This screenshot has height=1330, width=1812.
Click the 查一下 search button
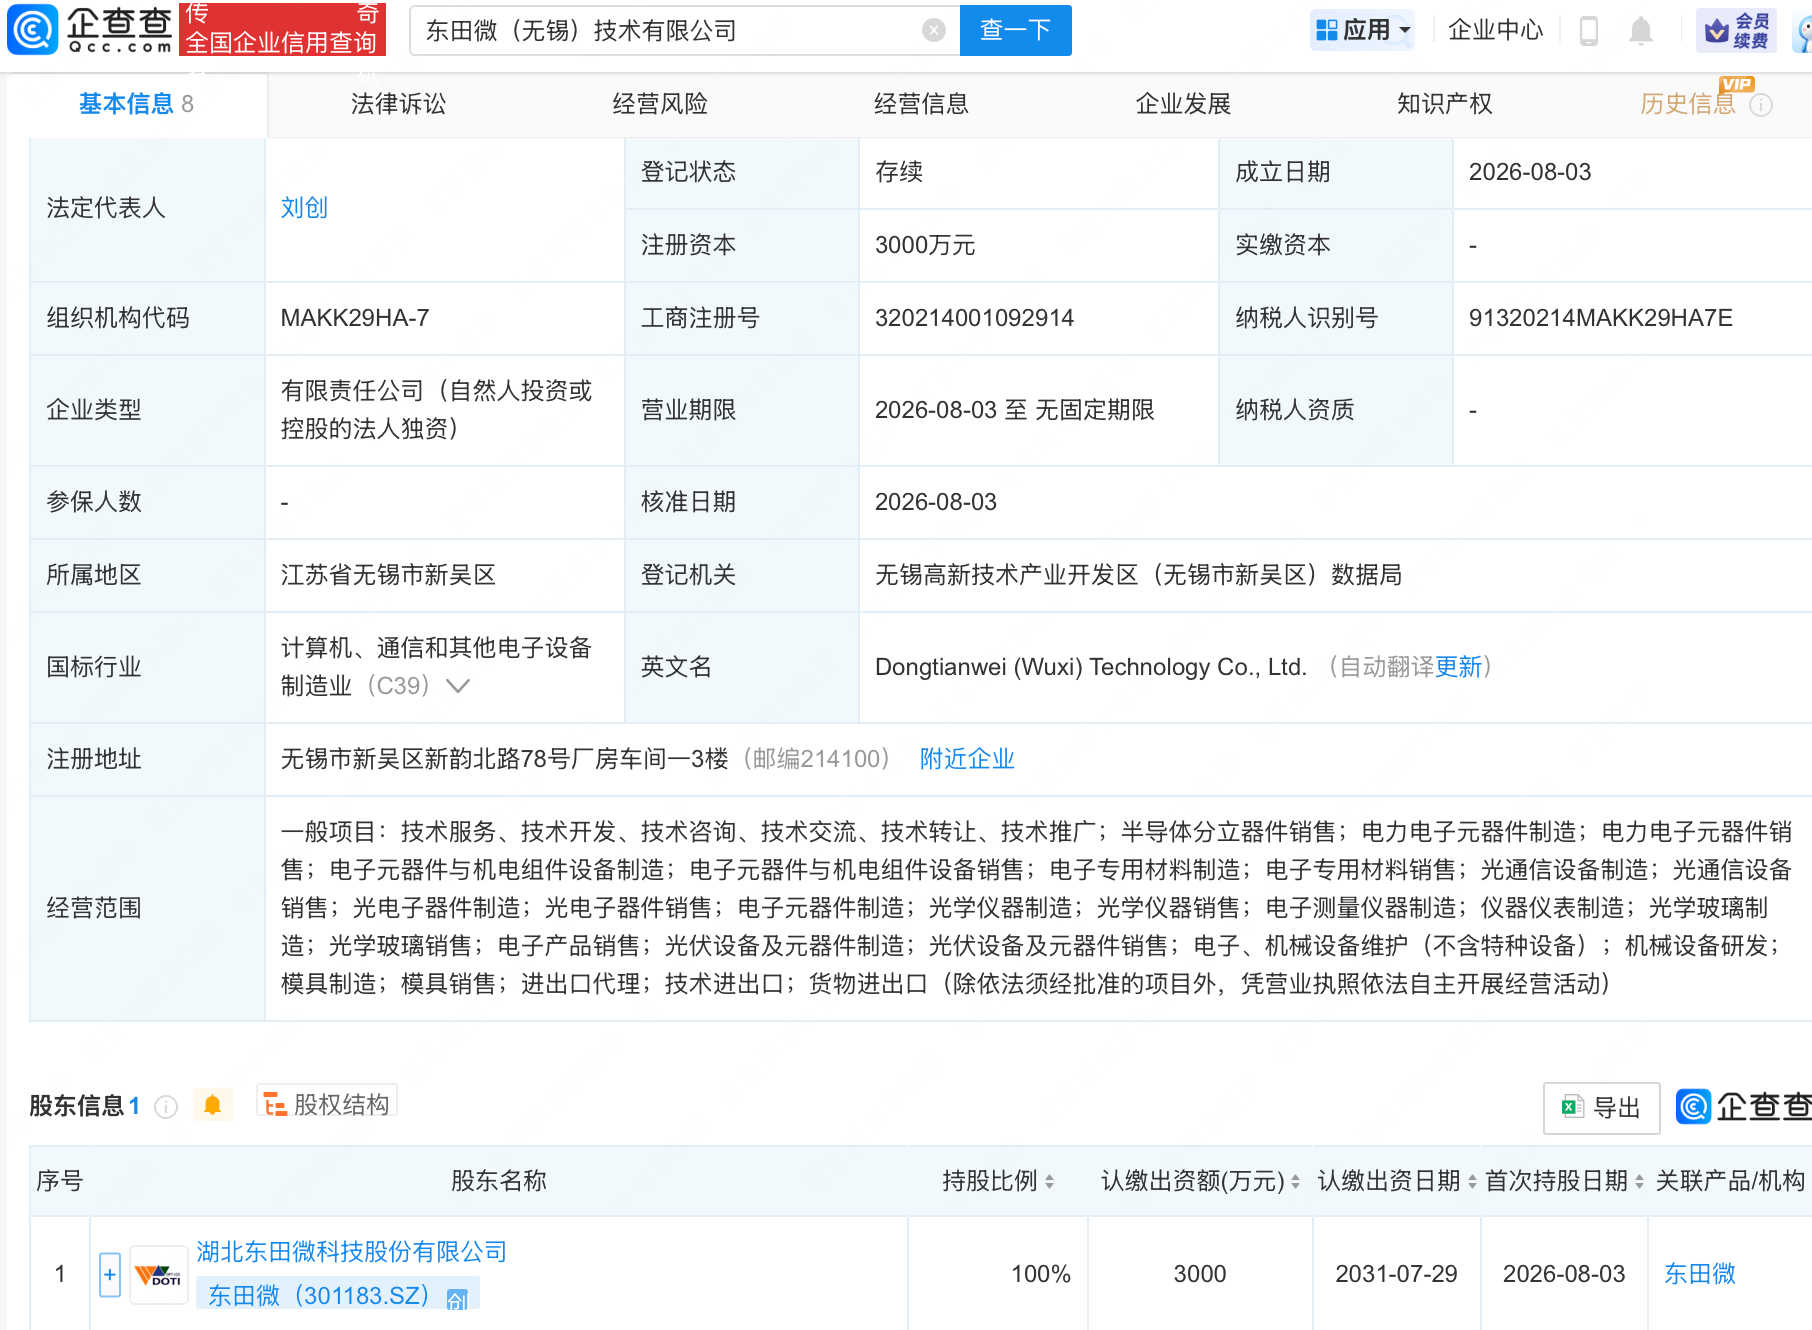[x=1015, y=30]
